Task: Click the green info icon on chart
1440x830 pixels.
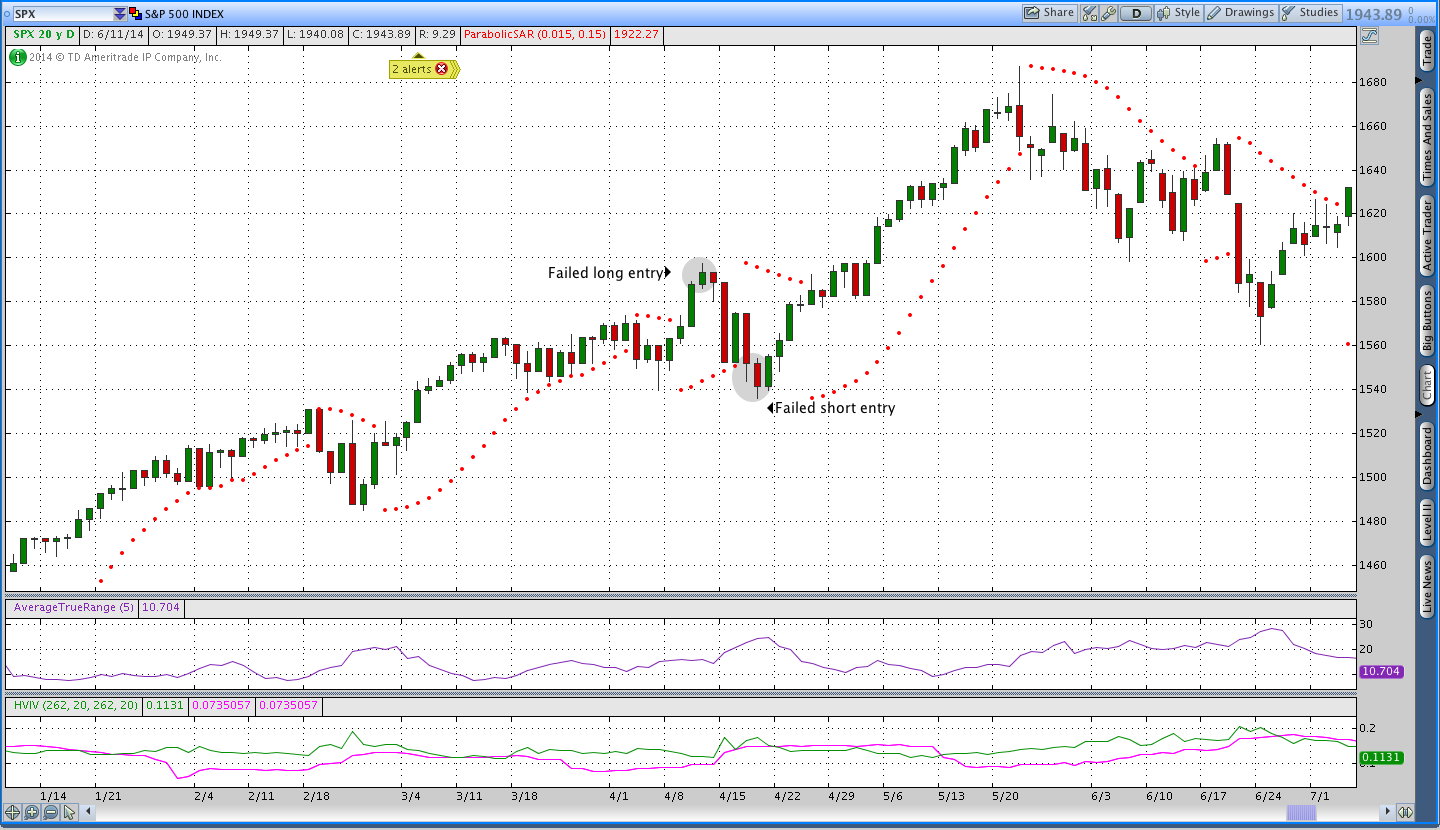Action: pos(17,57)
